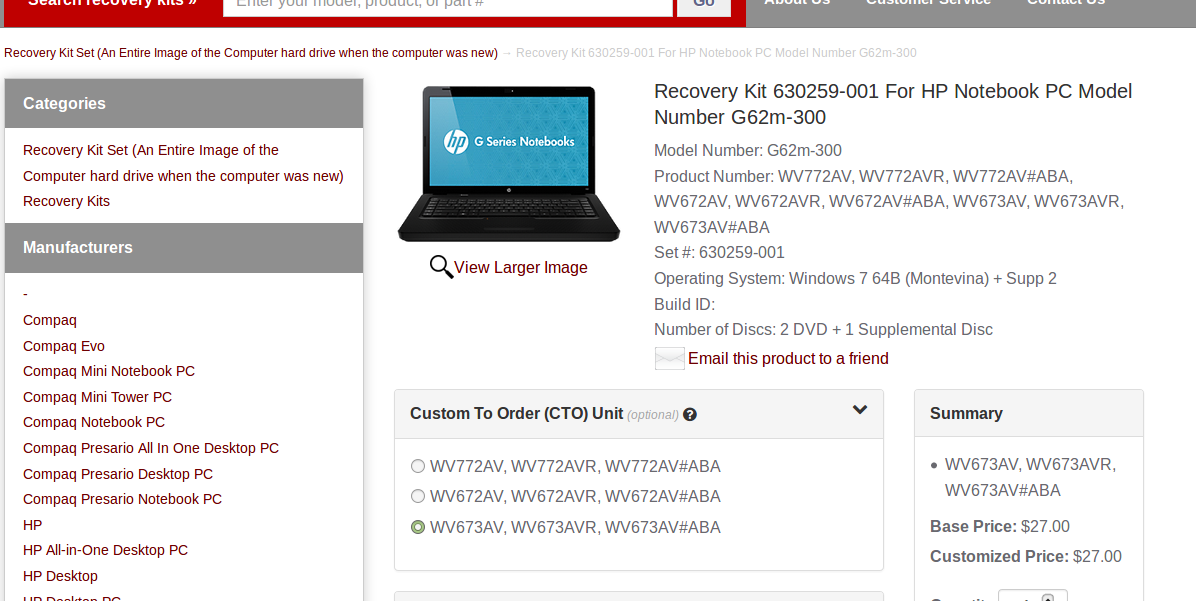Screen dimensions: 1196x601
Task: Click the Base Price $27.00 text
Action: 999,527
